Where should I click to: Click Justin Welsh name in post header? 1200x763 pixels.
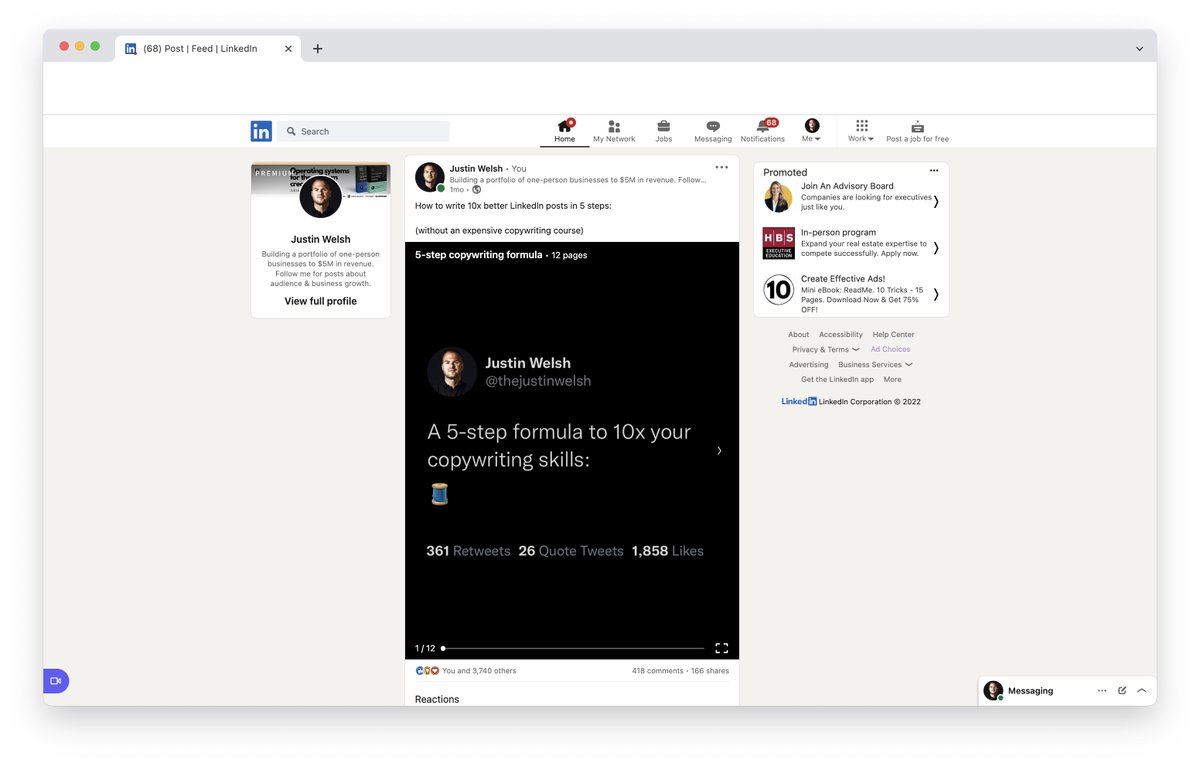476,169
